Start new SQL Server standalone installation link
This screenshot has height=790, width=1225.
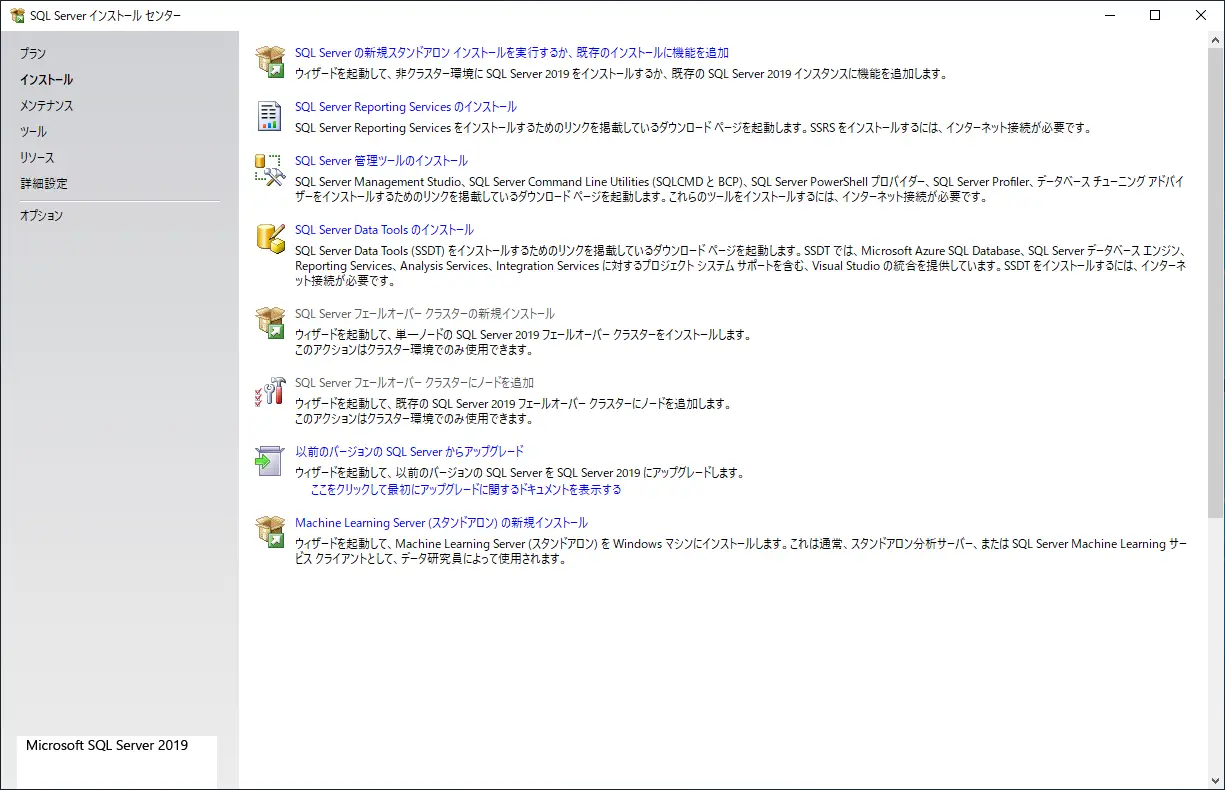pos(512,52)
